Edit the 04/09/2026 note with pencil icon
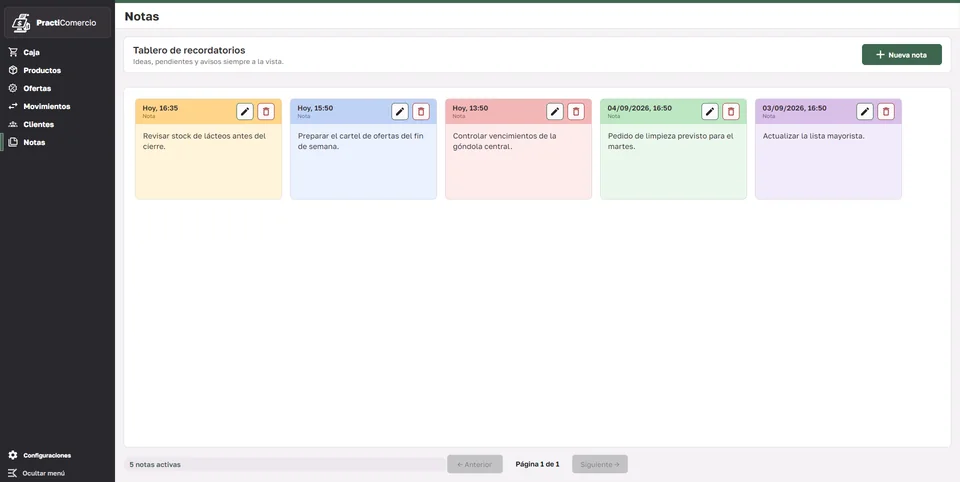Viewport: 960px width, 482px height. coord(710,111)
